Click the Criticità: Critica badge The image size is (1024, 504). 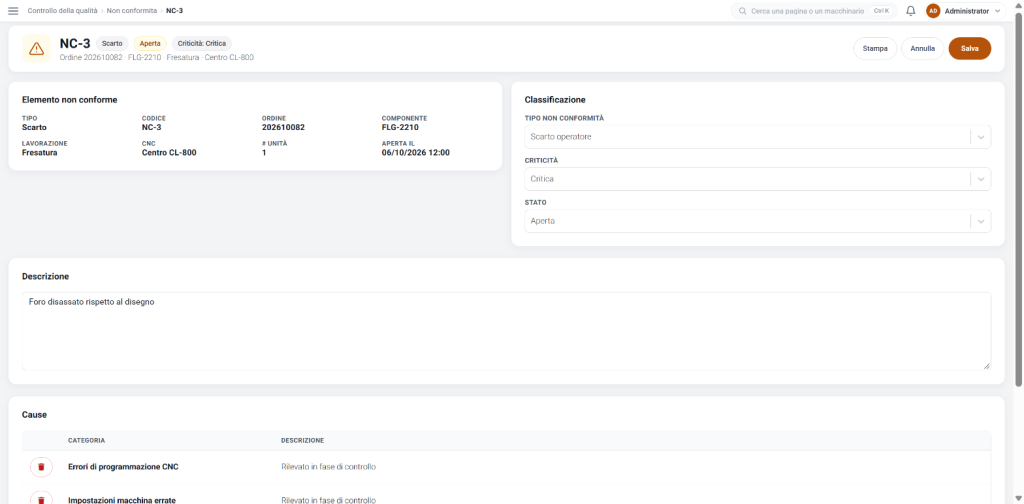202,43
